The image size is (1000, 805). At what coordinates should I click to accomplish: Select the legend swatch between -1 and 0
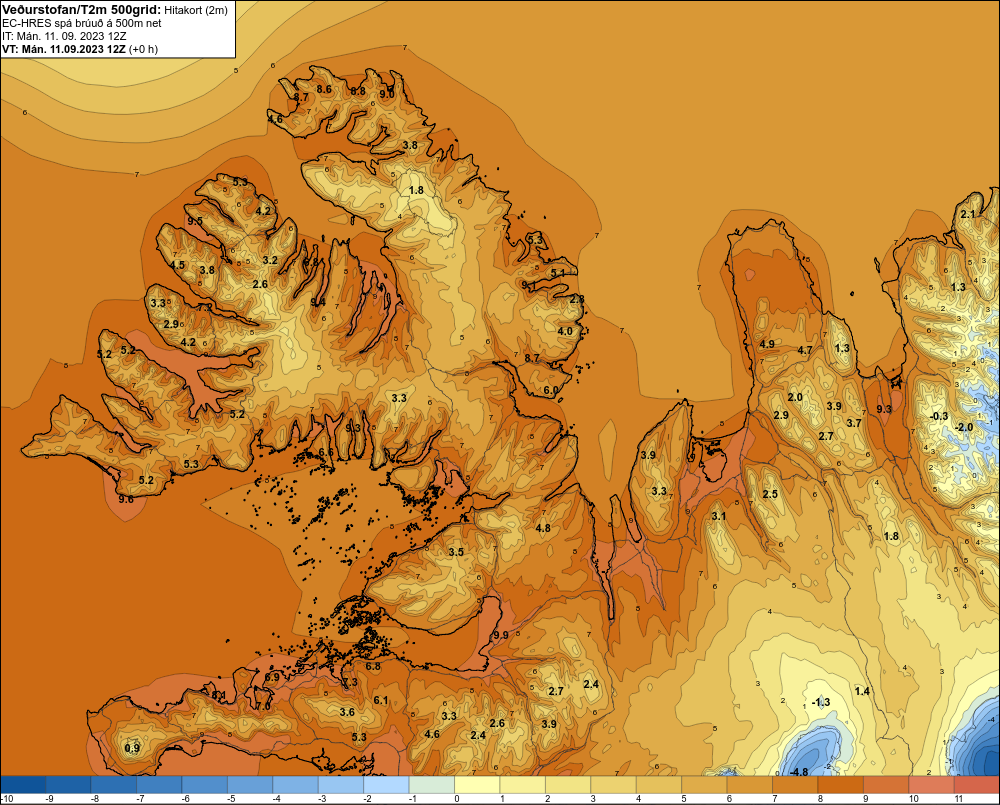point(432,785)
